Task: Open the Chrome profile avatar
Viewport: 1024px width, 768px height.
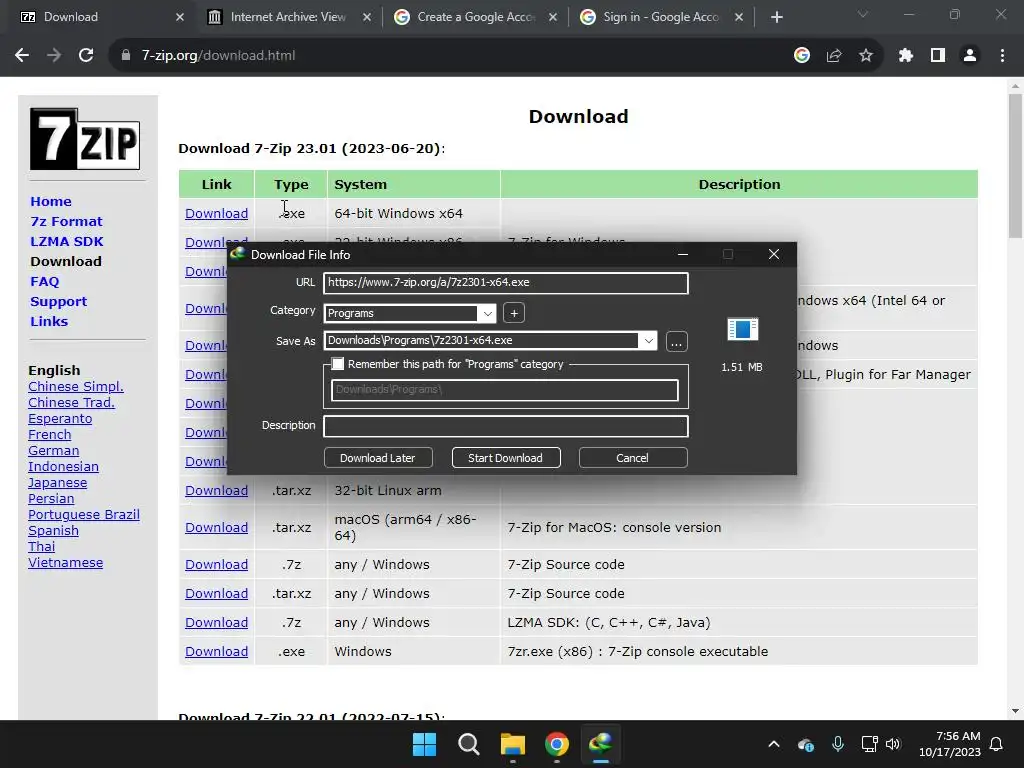Action: point(970,56)
